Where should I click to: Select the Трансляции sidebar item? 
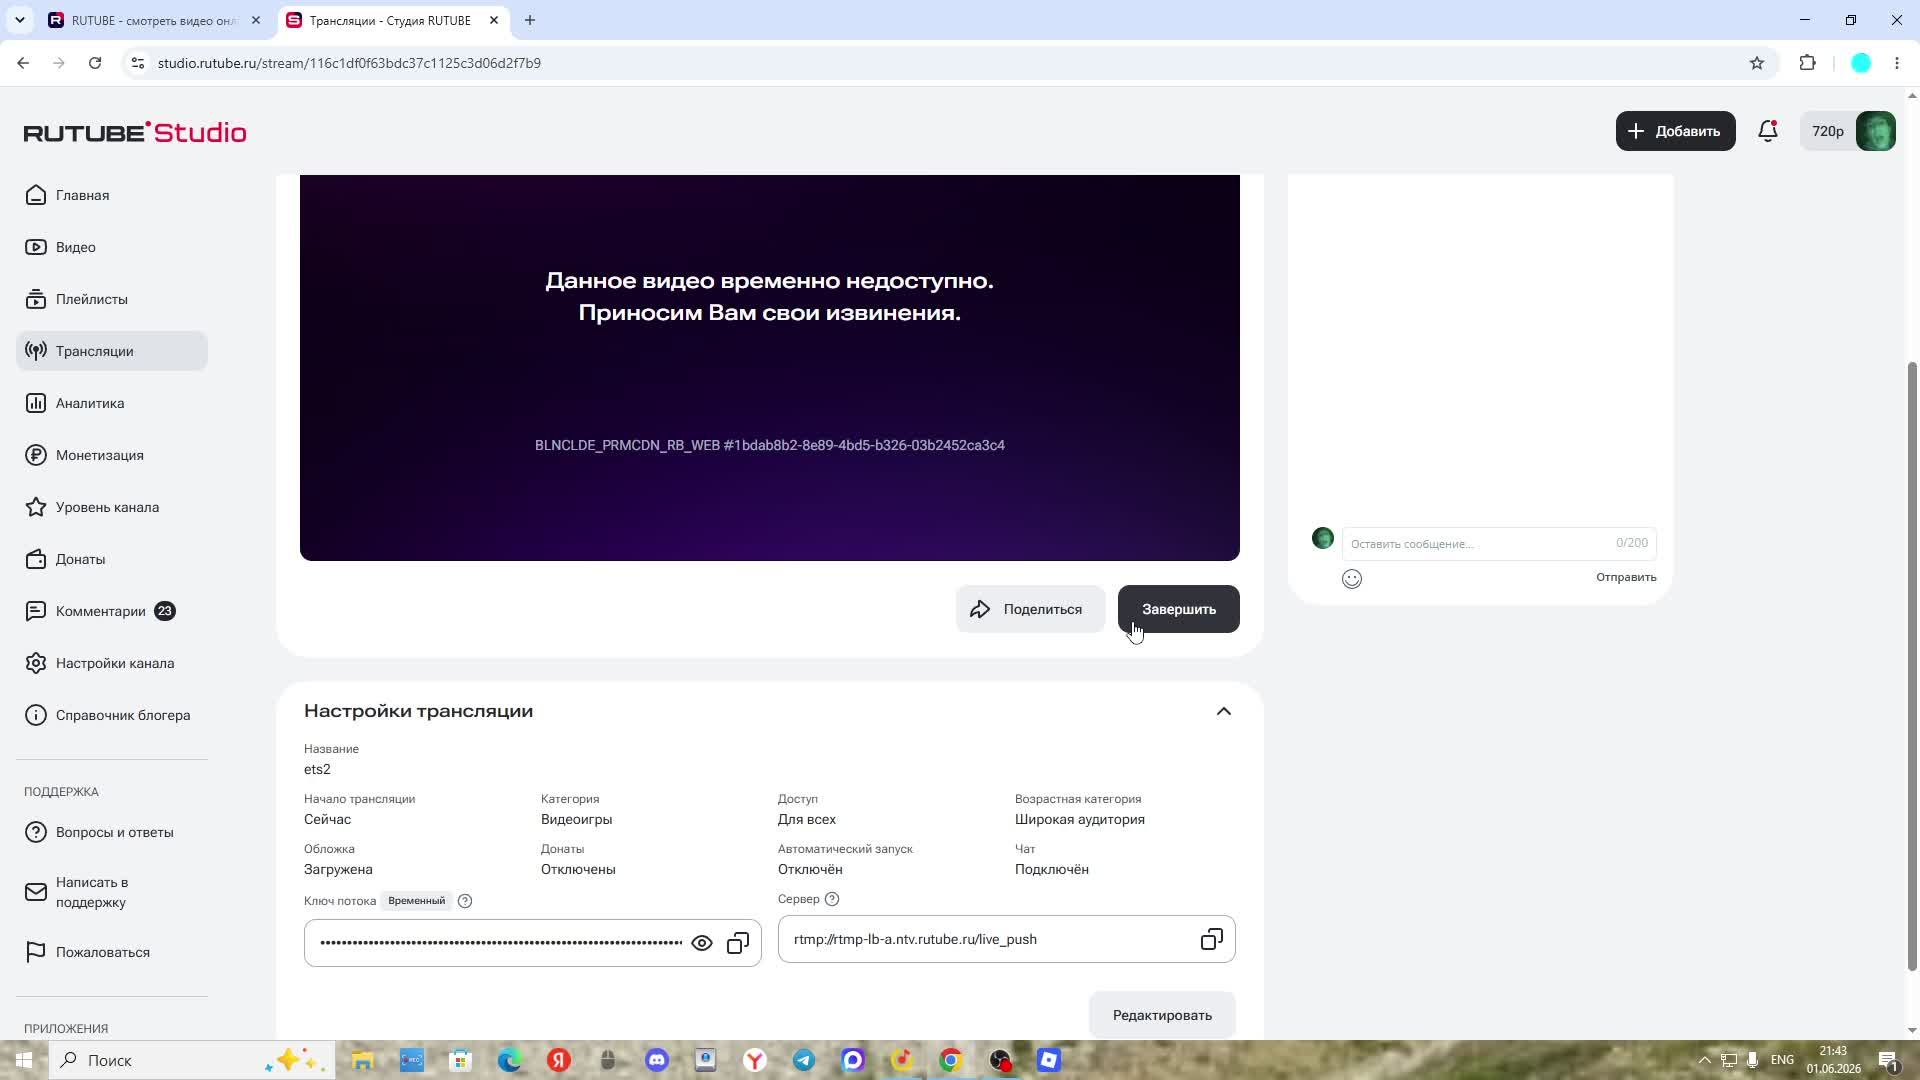(x=111, y=351)
